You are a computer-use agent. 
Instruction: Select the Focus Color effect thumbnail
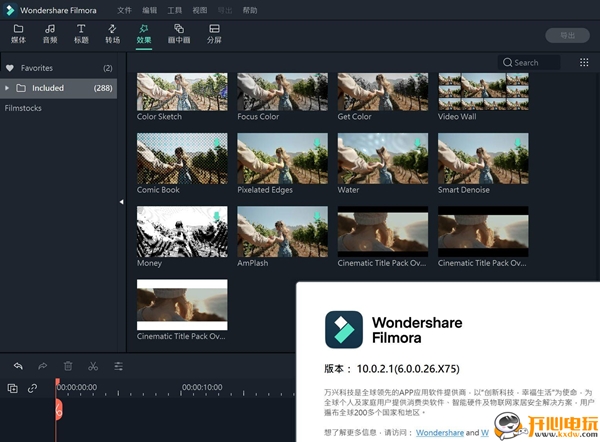click(282, 92)
